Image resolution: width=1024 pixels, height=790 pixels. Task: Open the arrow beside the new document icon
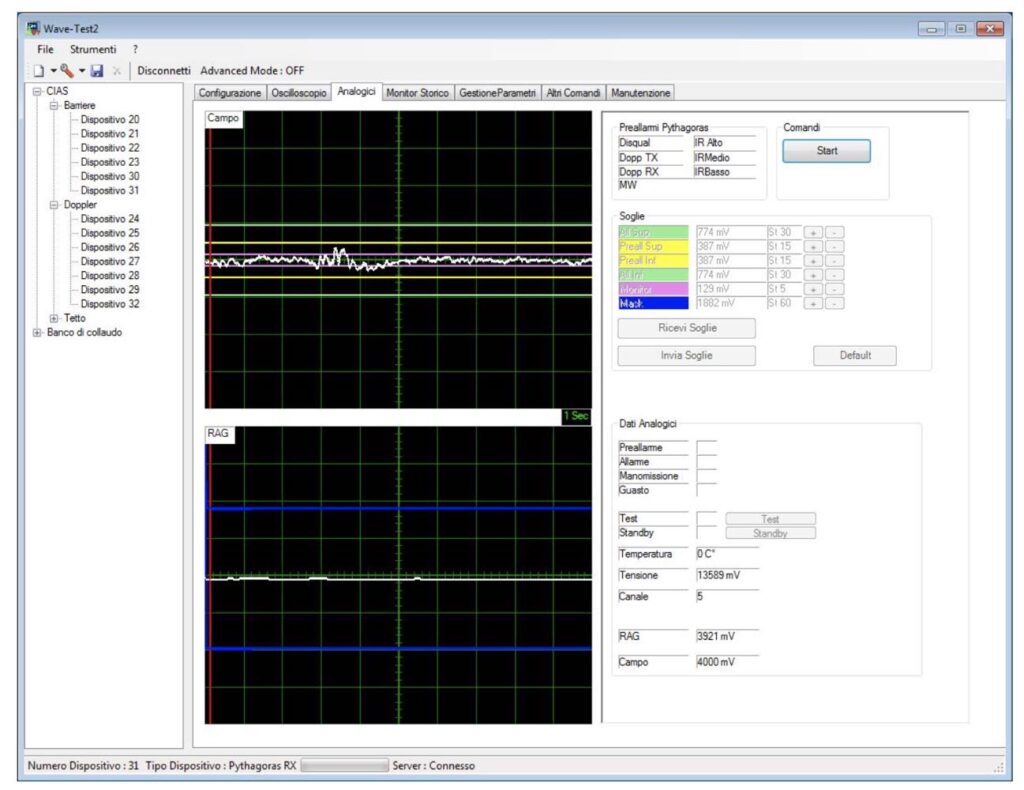click(53, 71)
